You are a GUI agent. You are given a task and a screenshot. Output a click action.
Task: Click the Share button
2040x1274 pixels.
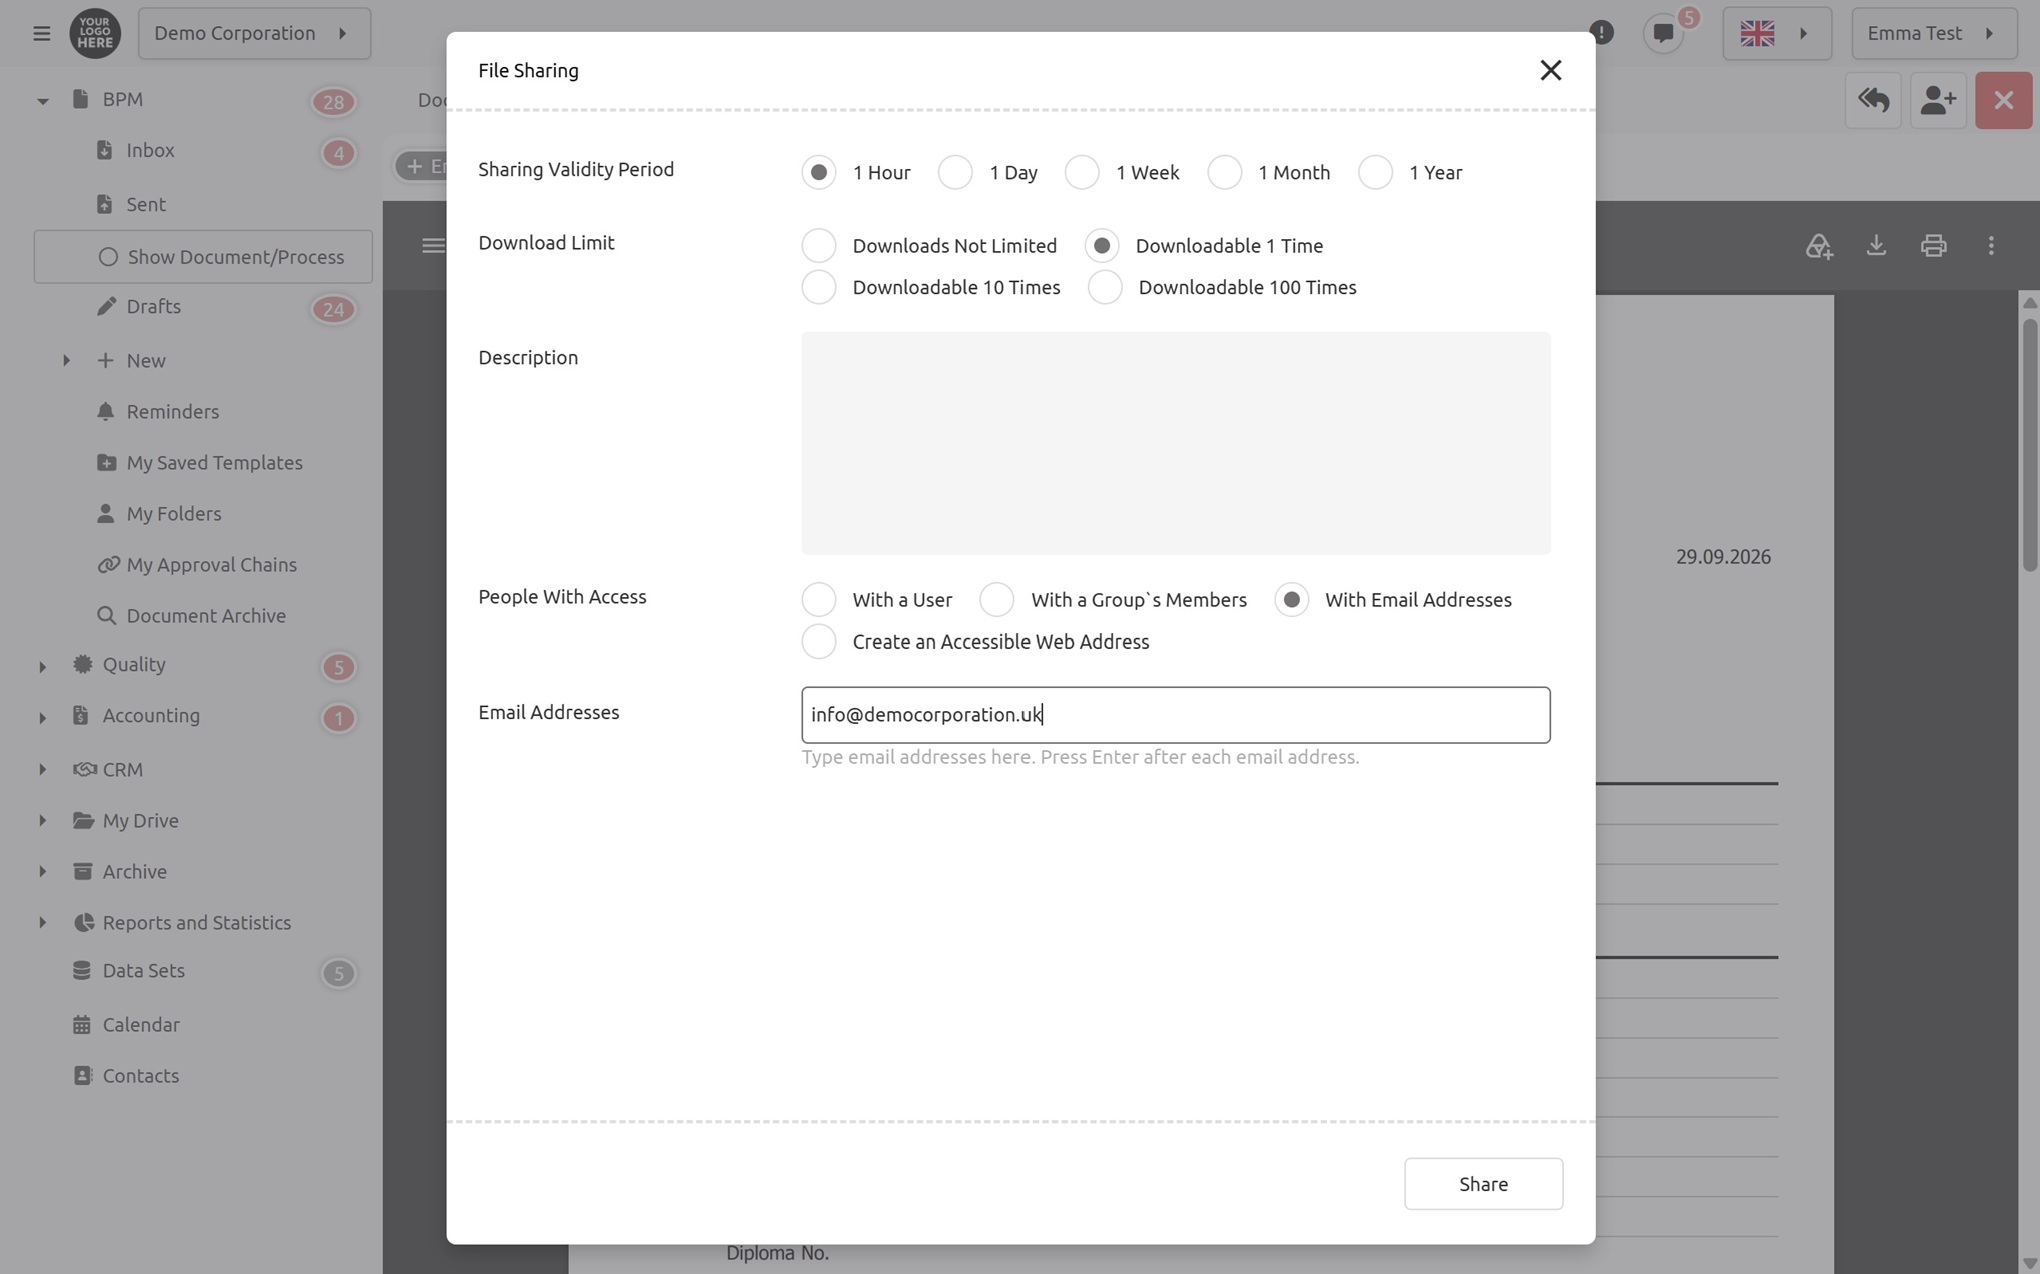pyautogui.click(x=1483, y=1184)
